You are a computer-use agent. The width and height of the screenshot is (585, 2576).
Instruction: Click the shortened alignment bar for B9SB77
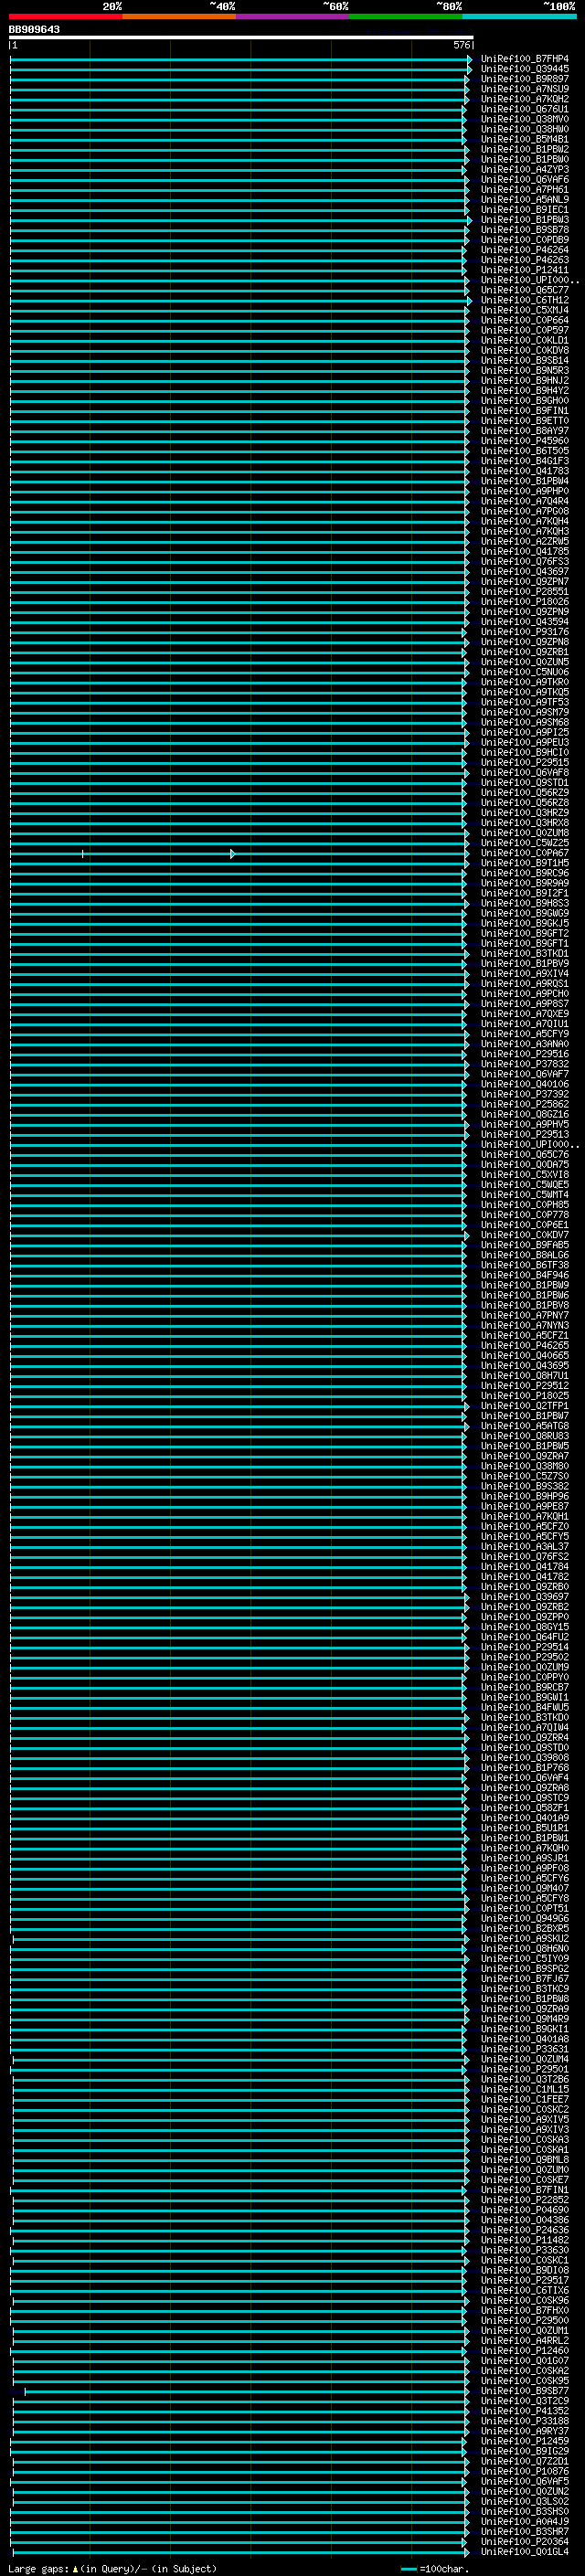click(x=246, y=2392)
